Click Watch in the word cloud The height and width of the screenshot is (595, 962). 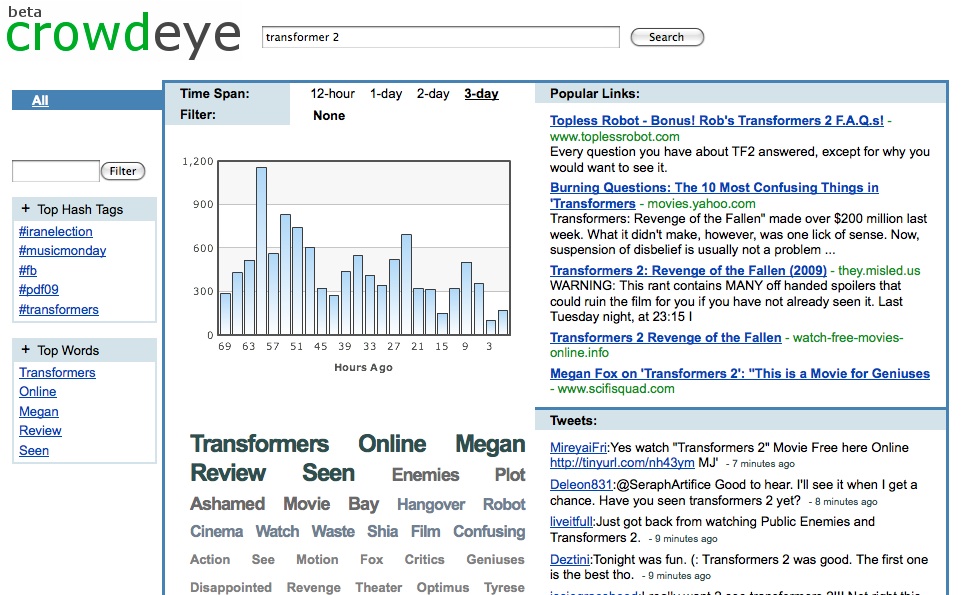(x=277, y=532)
